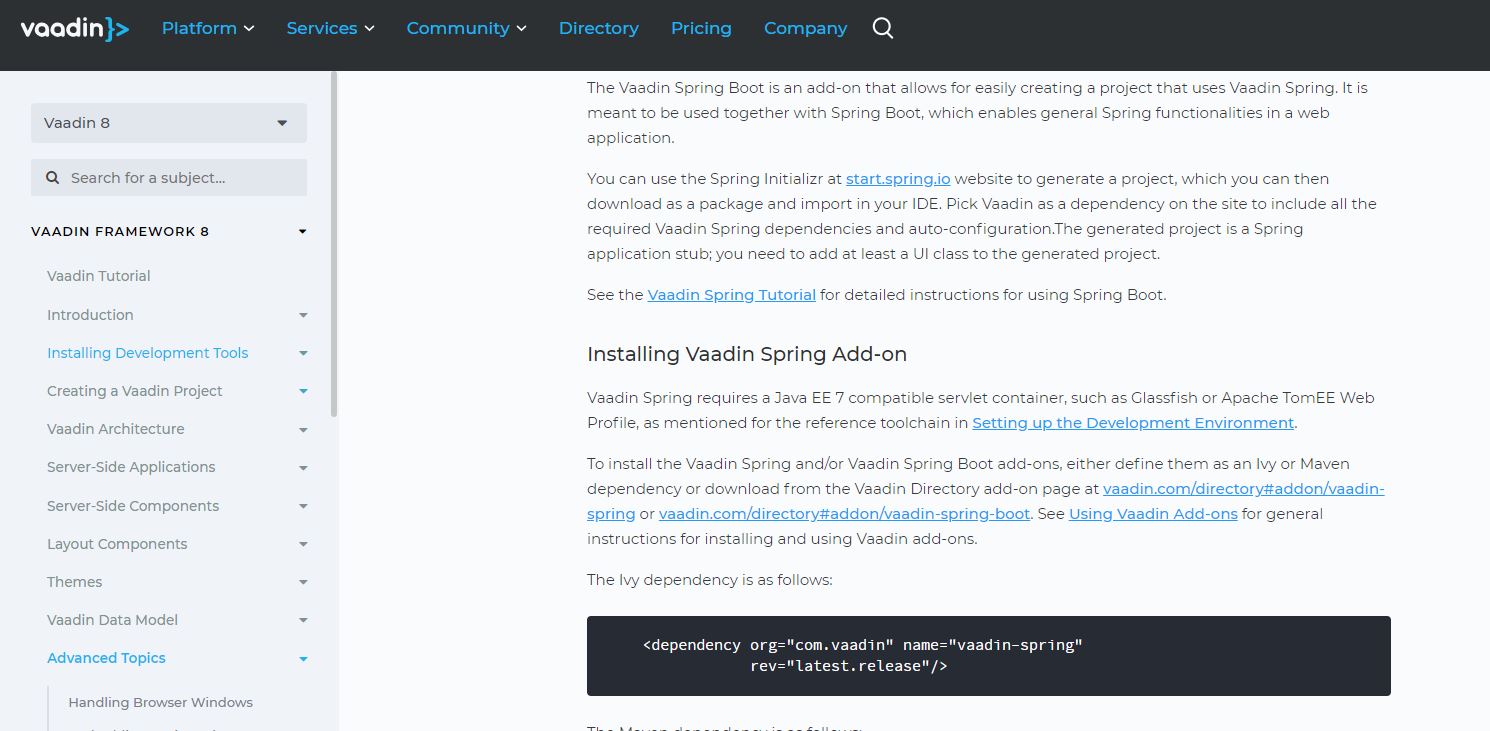Open the start.spring.io link
The width and height of the screenshot is (1490, 731).
[x=897, y=178]
